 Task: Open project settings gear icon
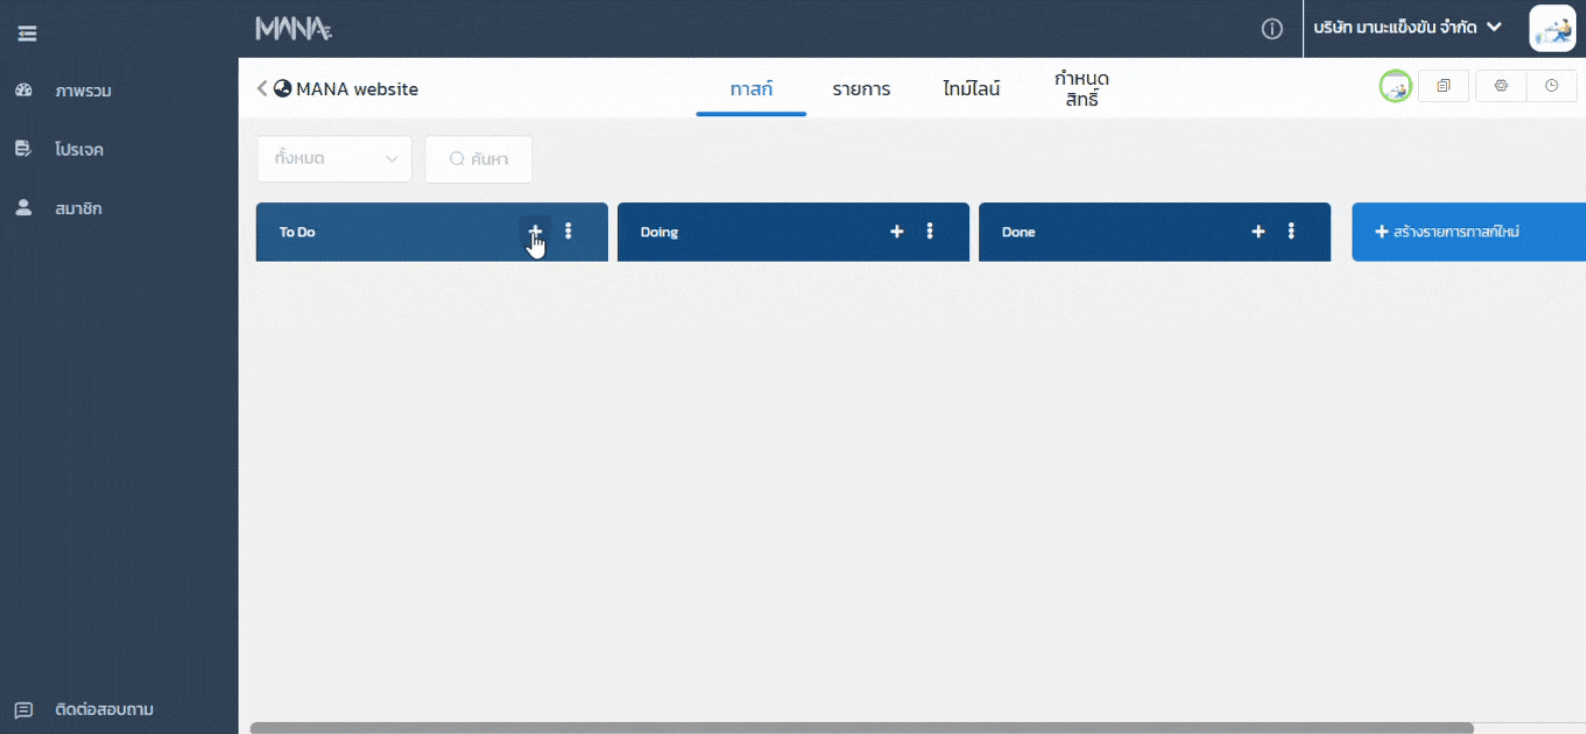(x=1501, y=86)
